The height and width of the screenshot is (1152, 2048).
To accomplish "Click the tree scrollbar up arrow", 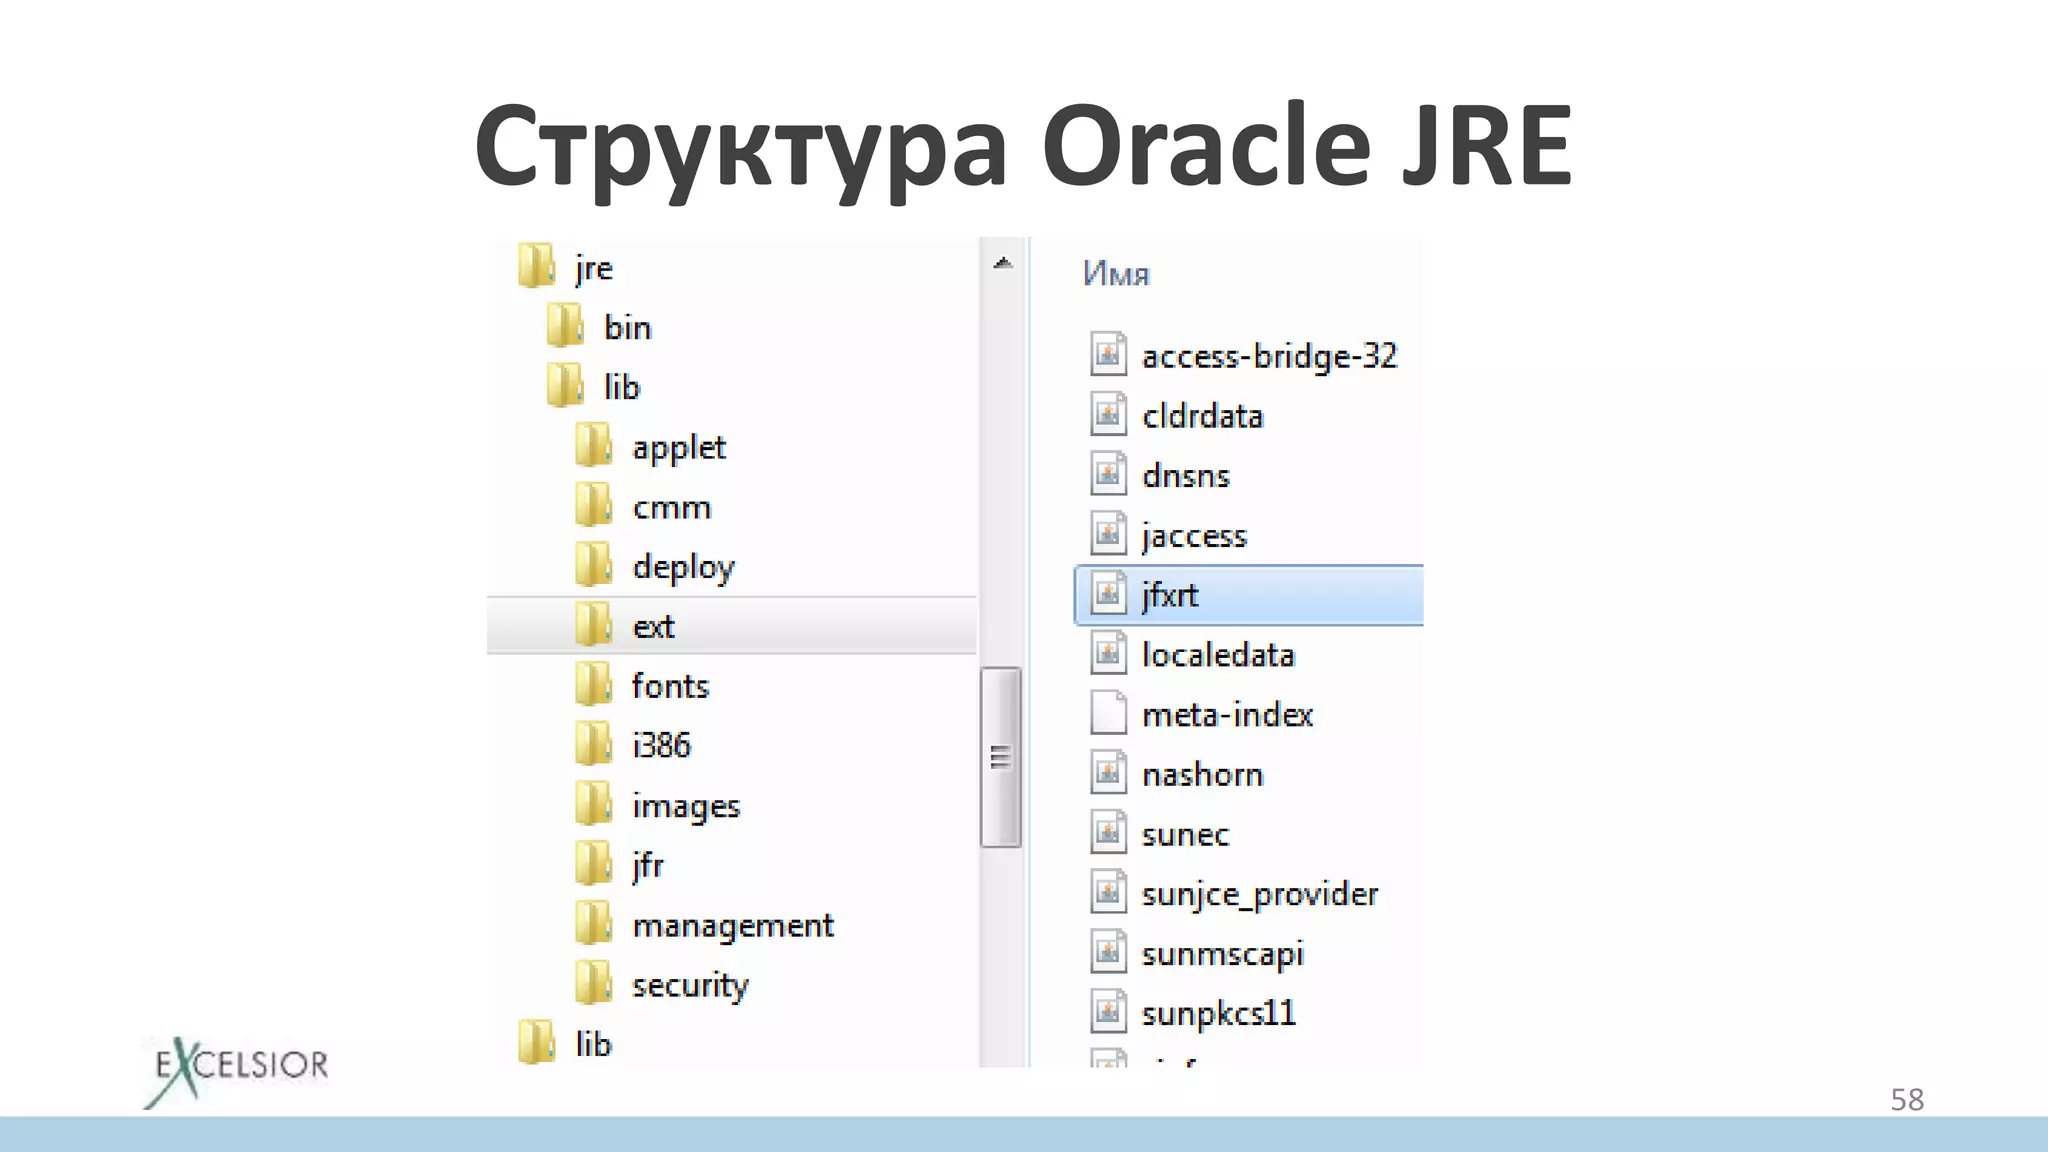I will tap(1002, 264).
